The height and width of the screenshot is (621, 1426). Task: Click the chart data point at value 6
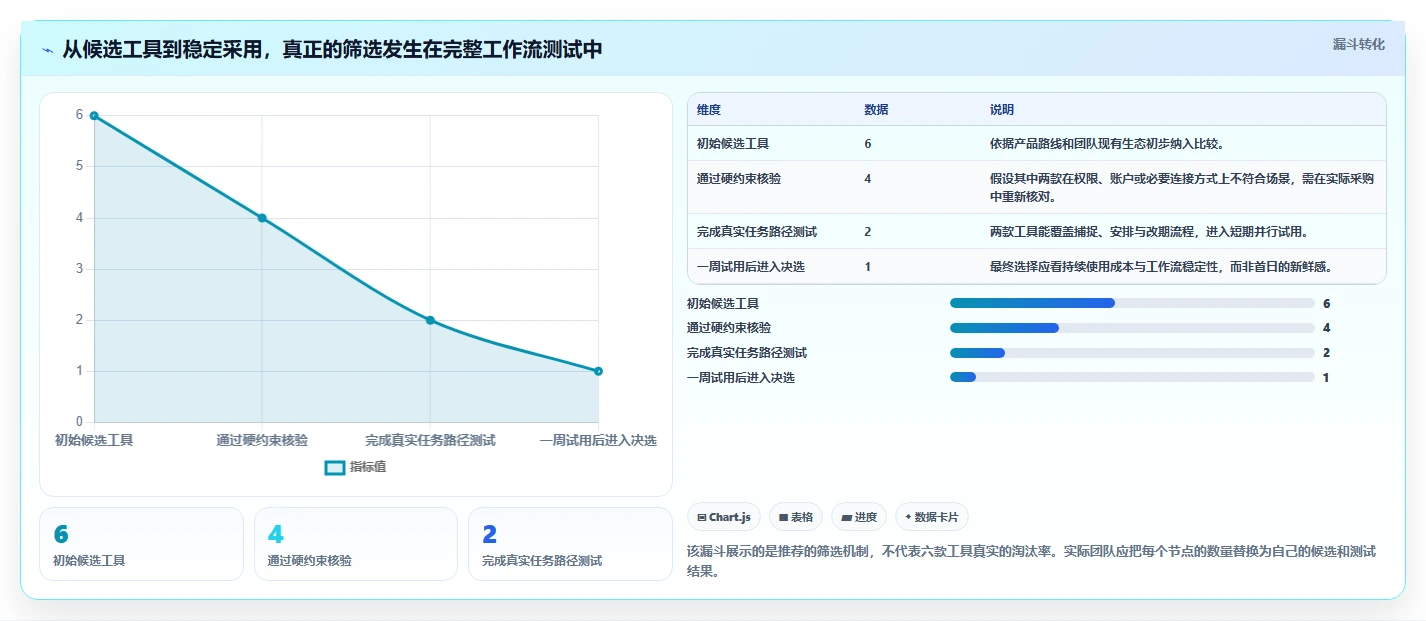pyautogui.click(x=94, y=116)
